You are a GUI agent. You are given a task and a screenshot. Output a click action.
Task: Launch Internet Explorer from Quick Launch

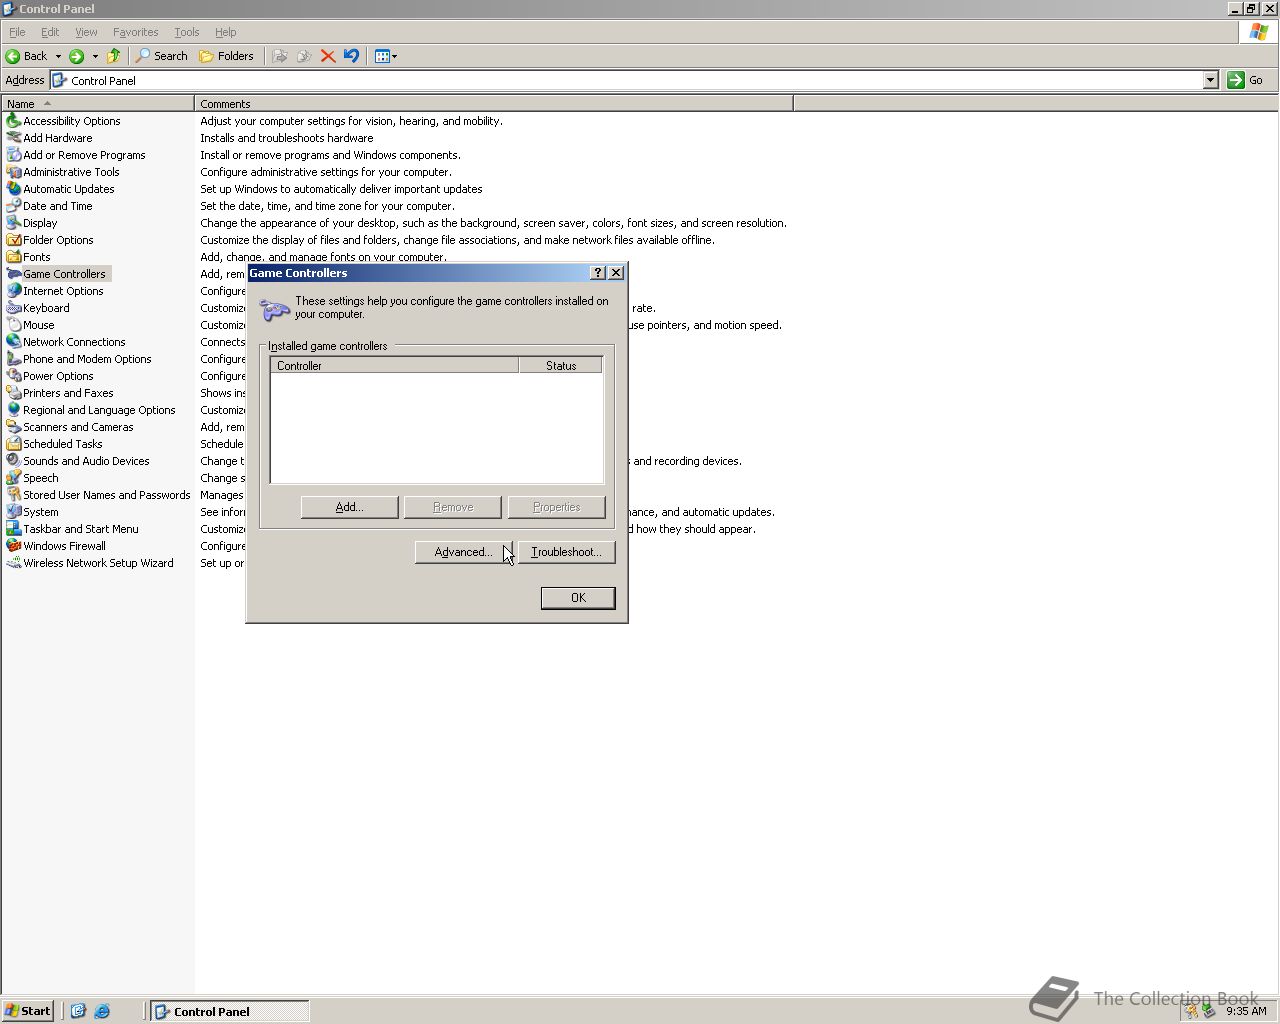102,1011
